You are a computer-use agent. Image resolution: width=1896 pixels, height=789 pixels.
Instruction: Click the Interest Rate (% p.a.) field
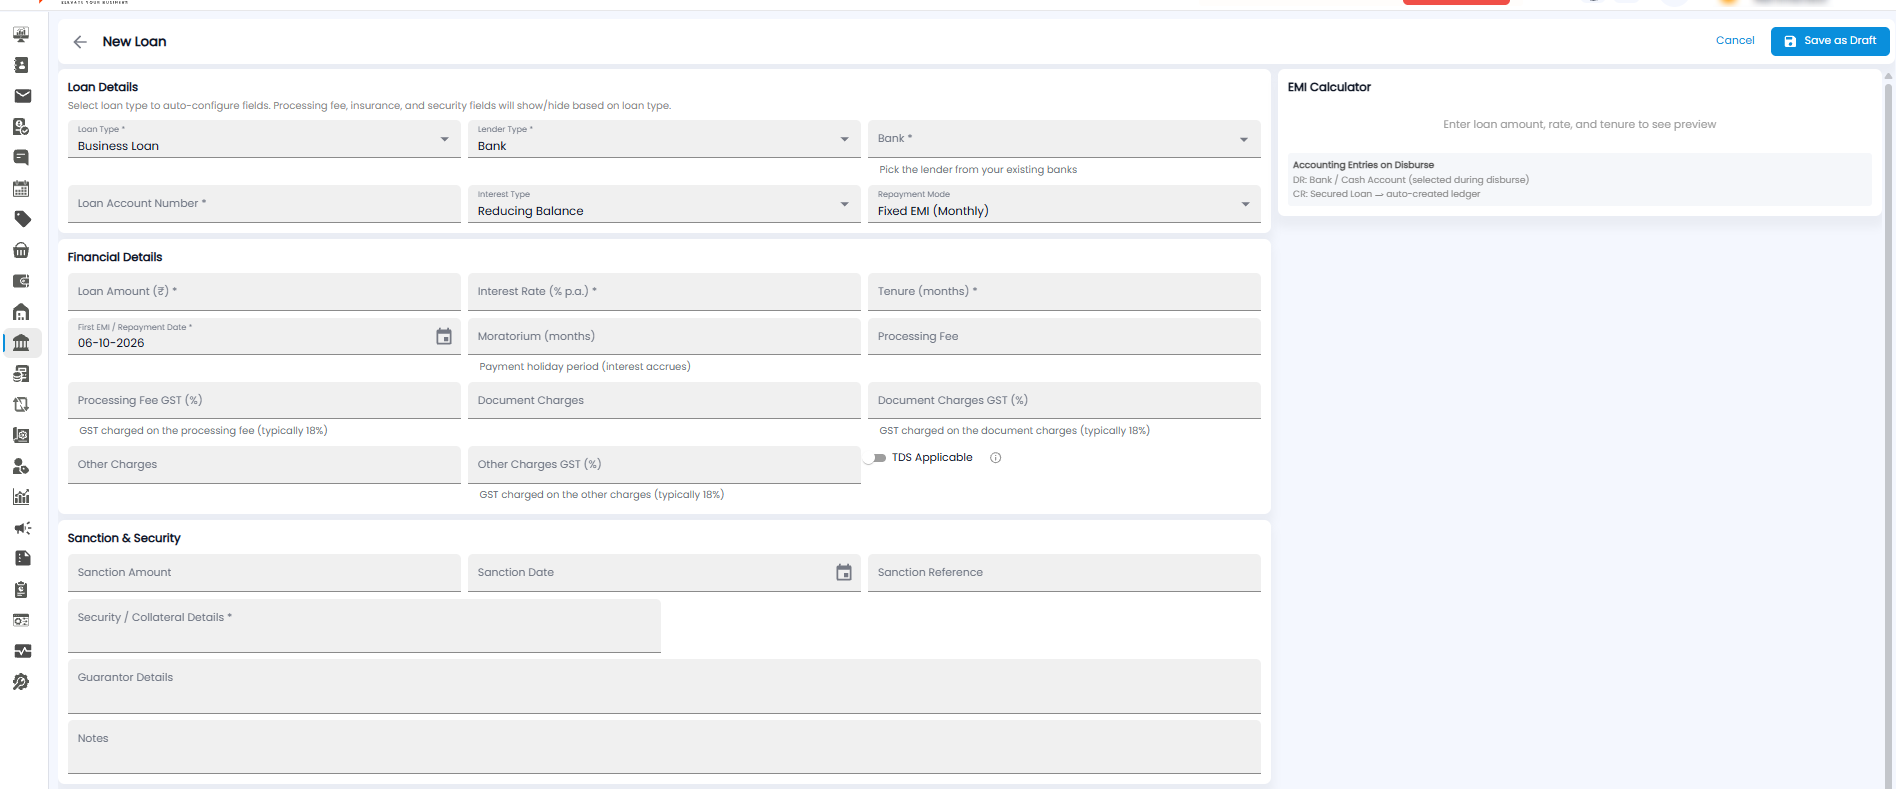pyautogui.click(x=664, y=292)
